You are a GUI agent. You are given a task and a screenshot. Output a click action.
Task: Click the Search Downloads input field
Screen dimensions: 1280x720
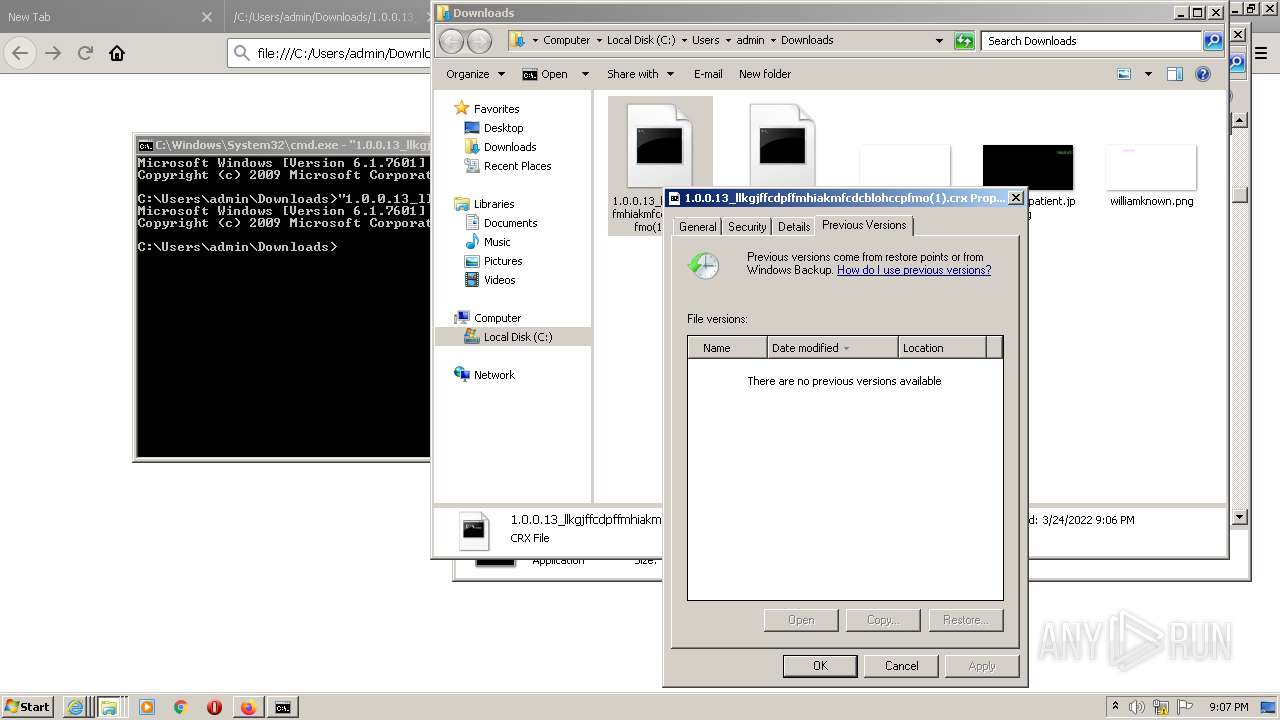point(1092,41)
